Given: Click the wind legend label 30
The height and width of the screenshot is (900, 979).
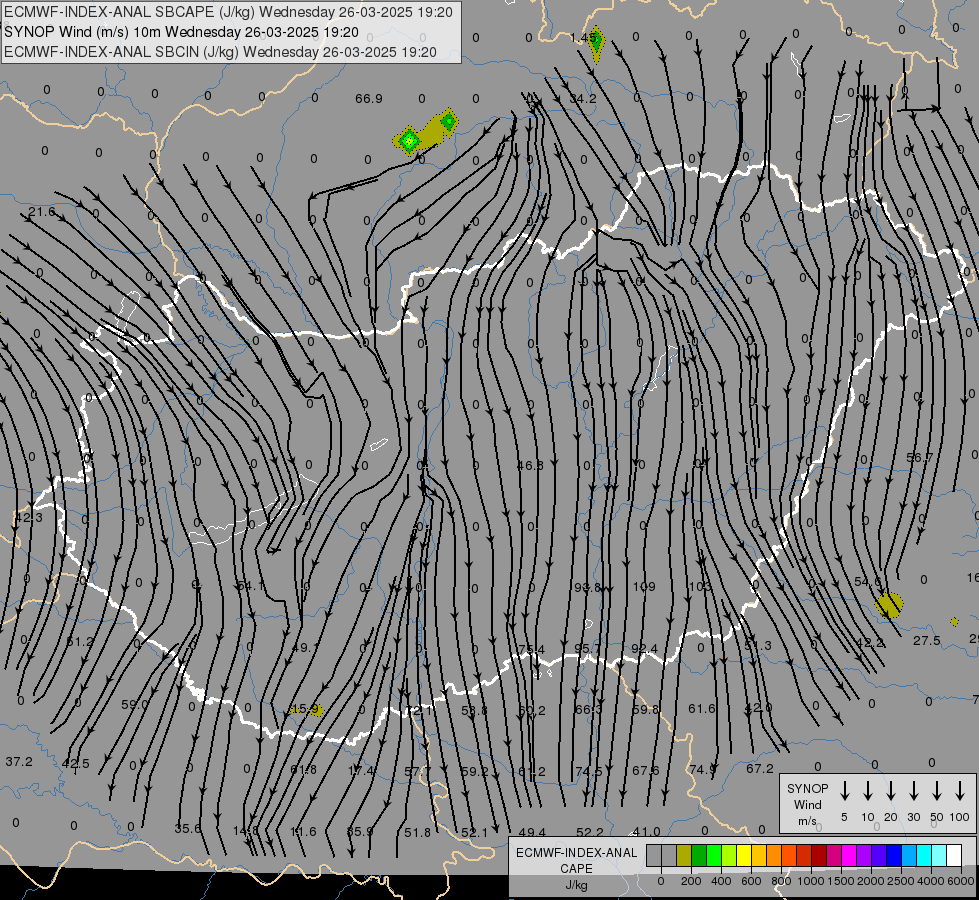Looking at the screenshot, I should coord(914,817).
